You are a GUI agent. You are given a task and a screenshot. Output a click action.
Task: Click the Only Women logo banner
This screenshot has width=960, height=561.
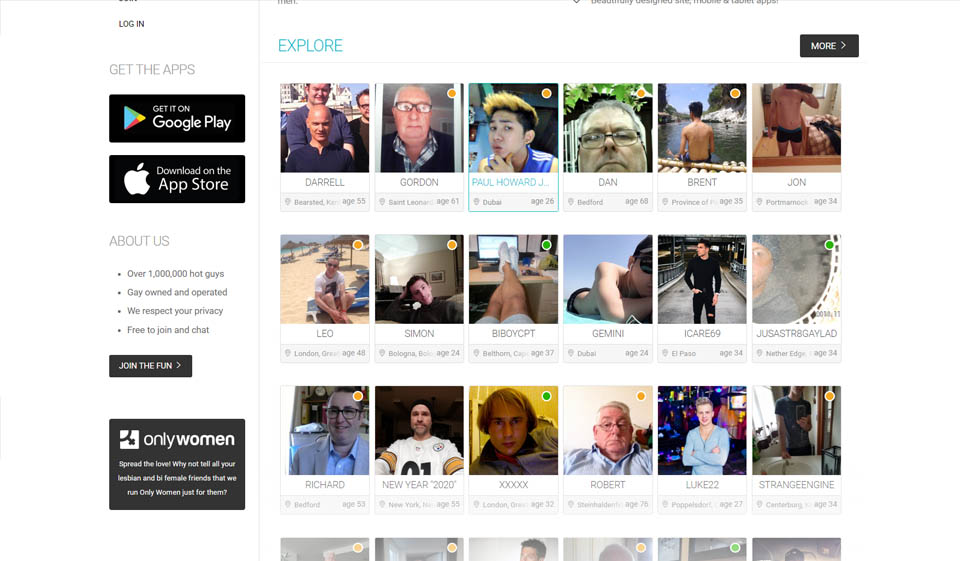(x=177, y=439)
